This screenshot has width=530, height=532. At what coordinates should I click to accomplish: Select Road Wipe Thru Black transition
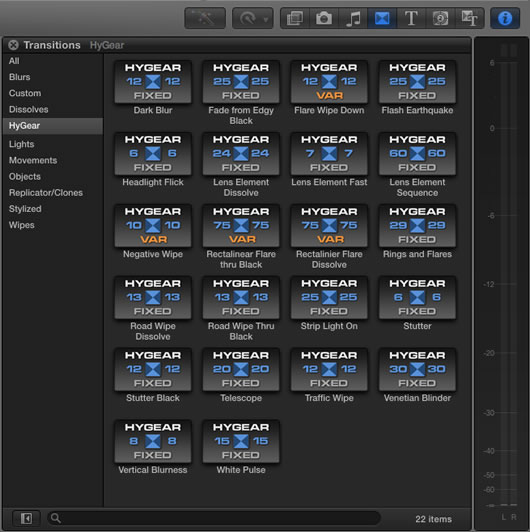241,298
